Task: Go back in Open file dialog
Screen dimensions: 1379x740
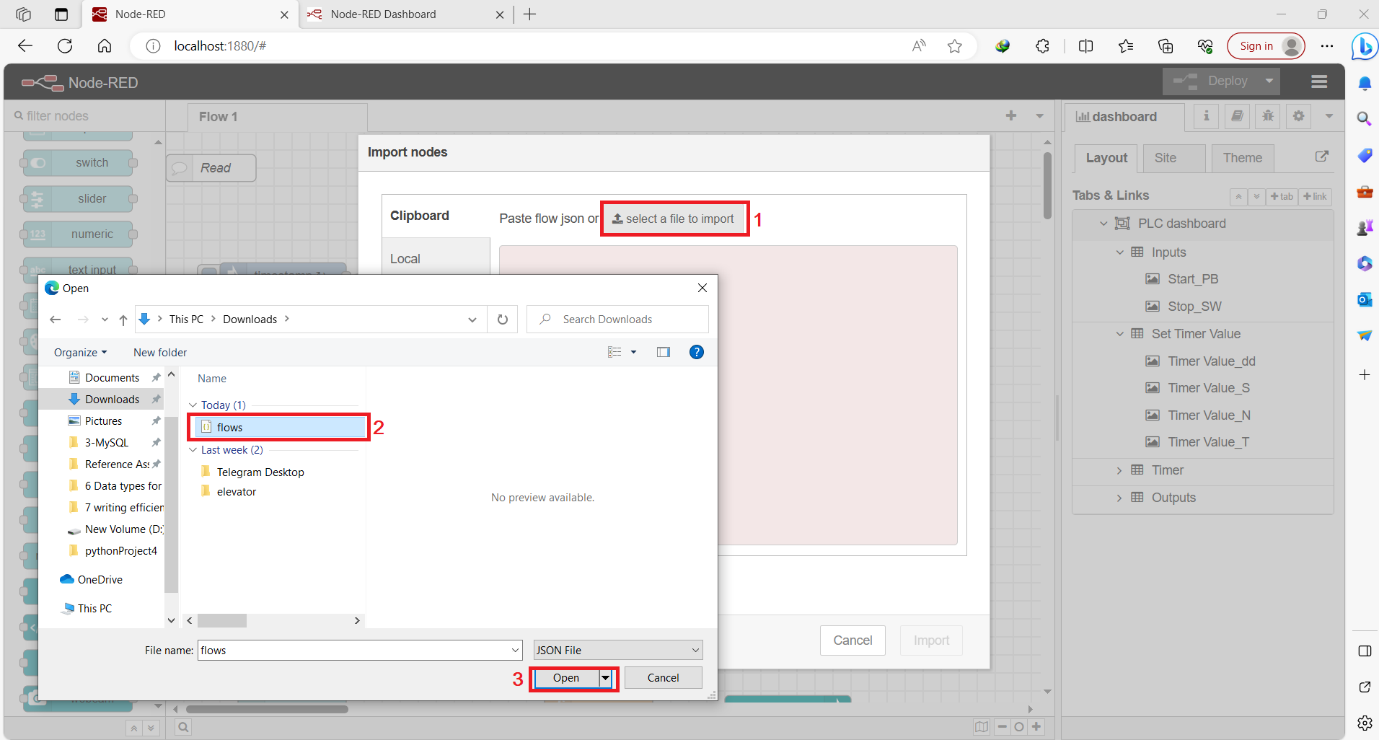Action: pyautogui.click(x=57, y=320)
